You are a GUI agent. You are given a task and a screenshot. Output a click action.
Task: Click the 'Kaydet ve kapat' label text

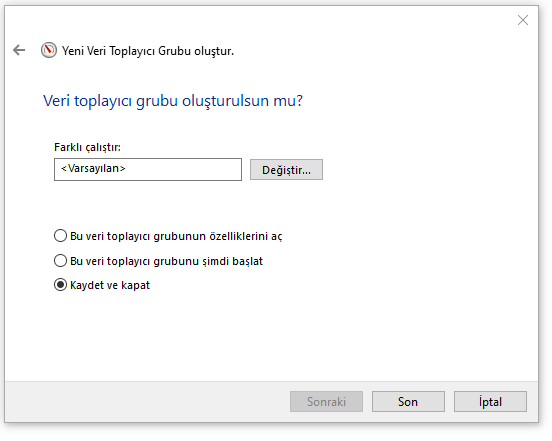click(110, 285)
